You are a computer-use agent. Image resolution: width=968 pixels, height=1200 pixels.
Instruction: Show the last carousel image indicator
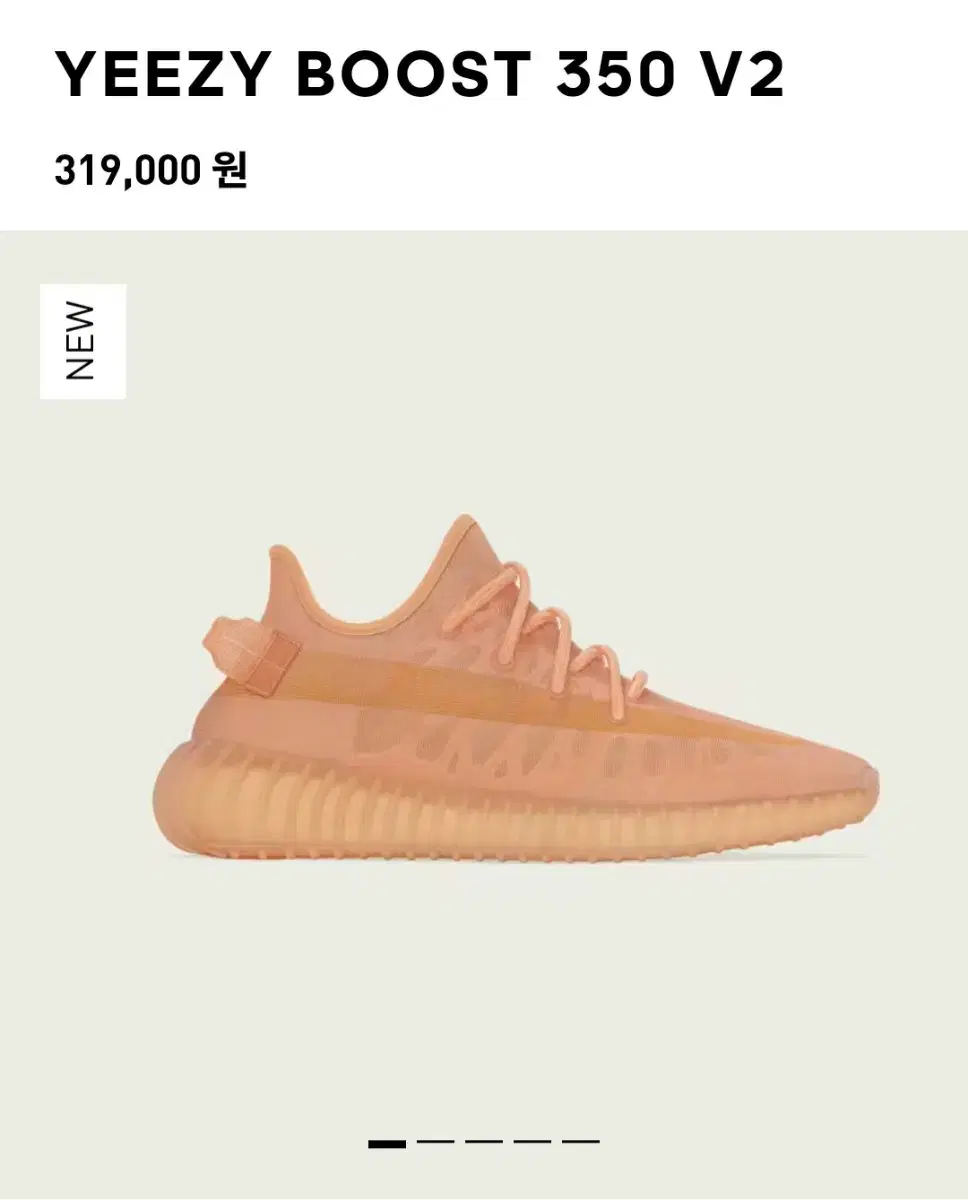coord(581,1142)
